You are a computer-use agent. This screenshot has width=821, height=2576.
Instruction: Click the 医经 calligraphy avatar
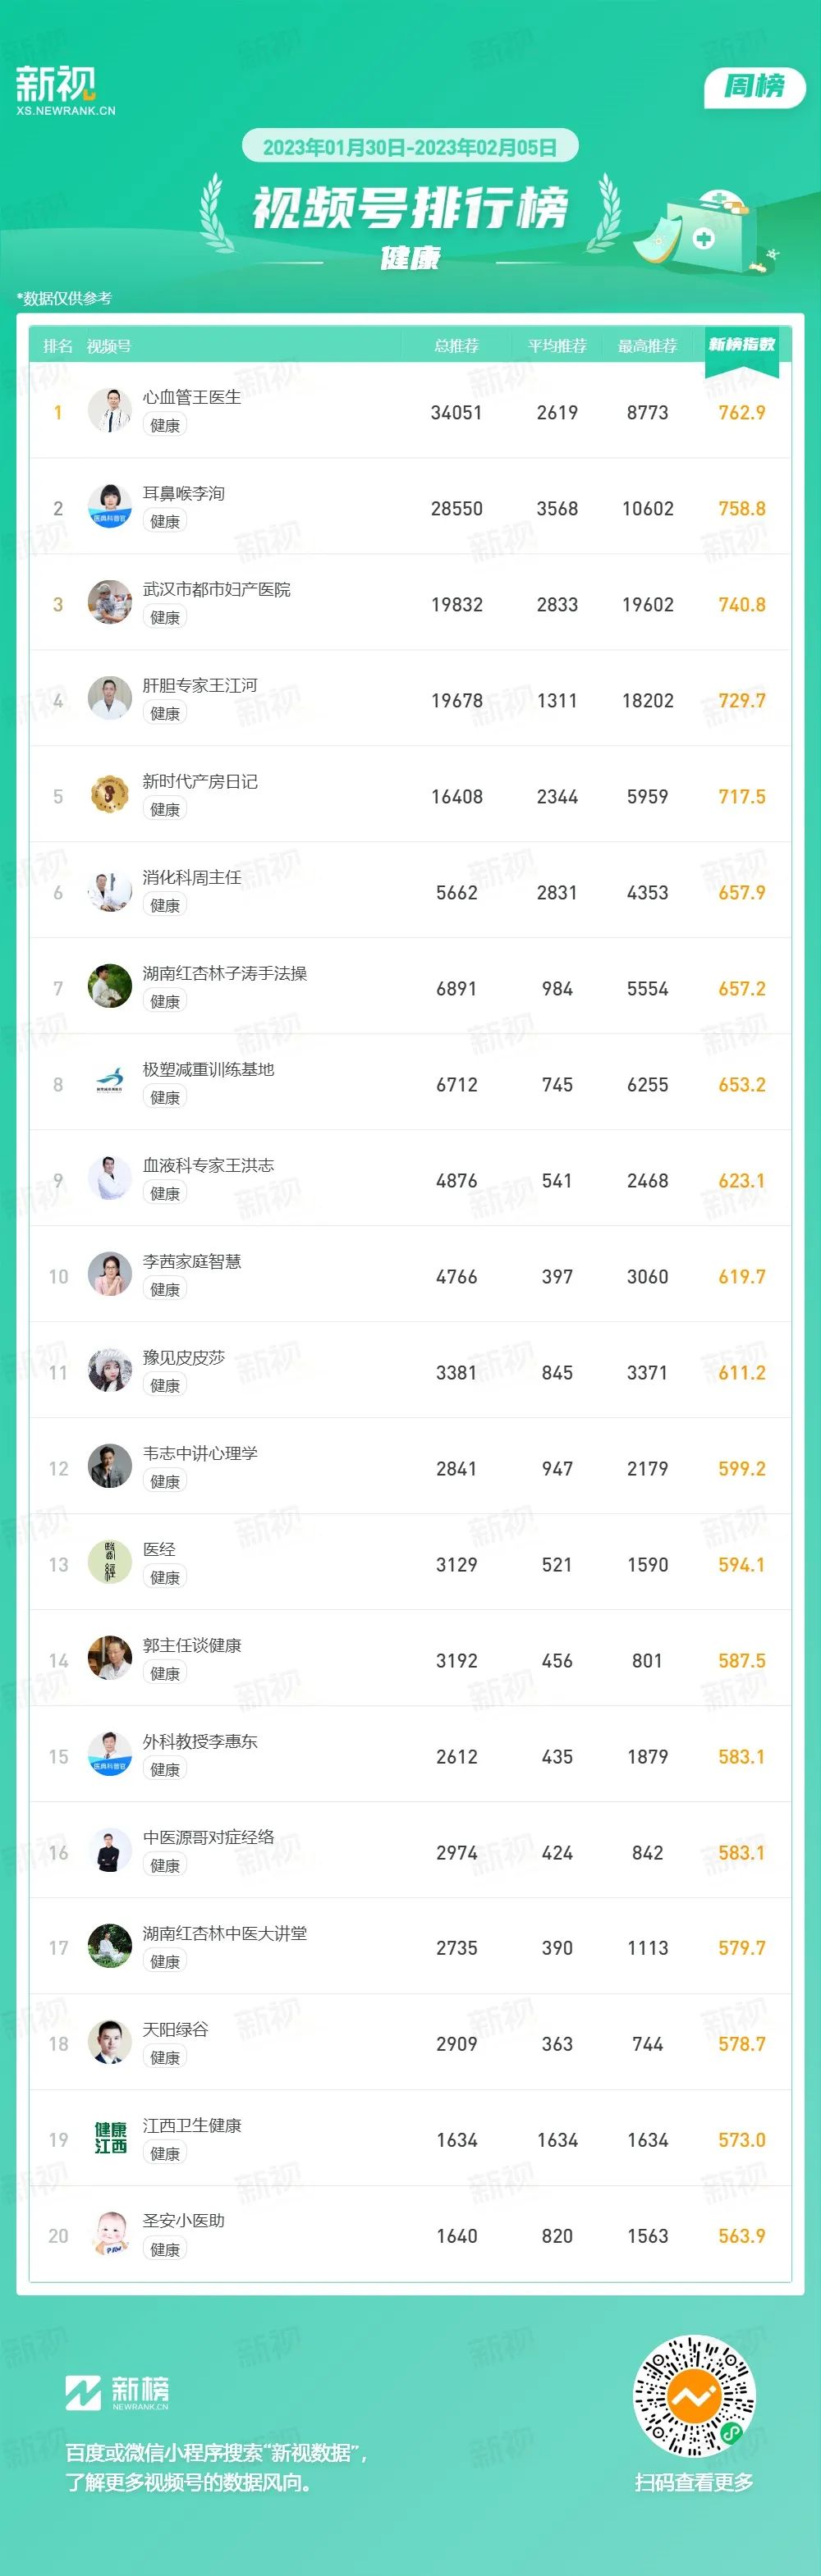110,1563
